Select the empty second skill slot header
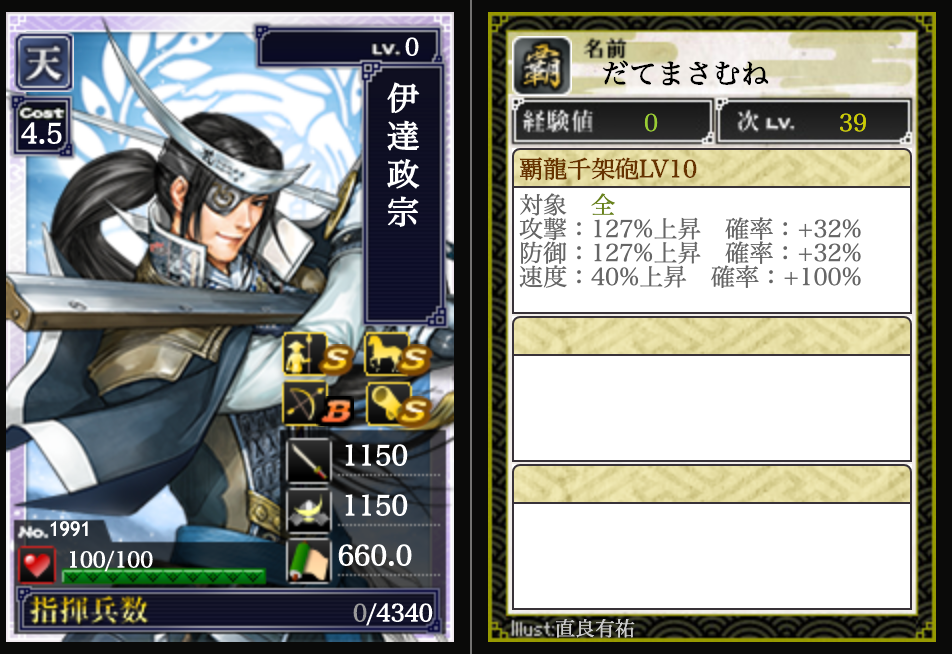Image resolution: width=952 pixels, height=654 pixels. [712, 336]
